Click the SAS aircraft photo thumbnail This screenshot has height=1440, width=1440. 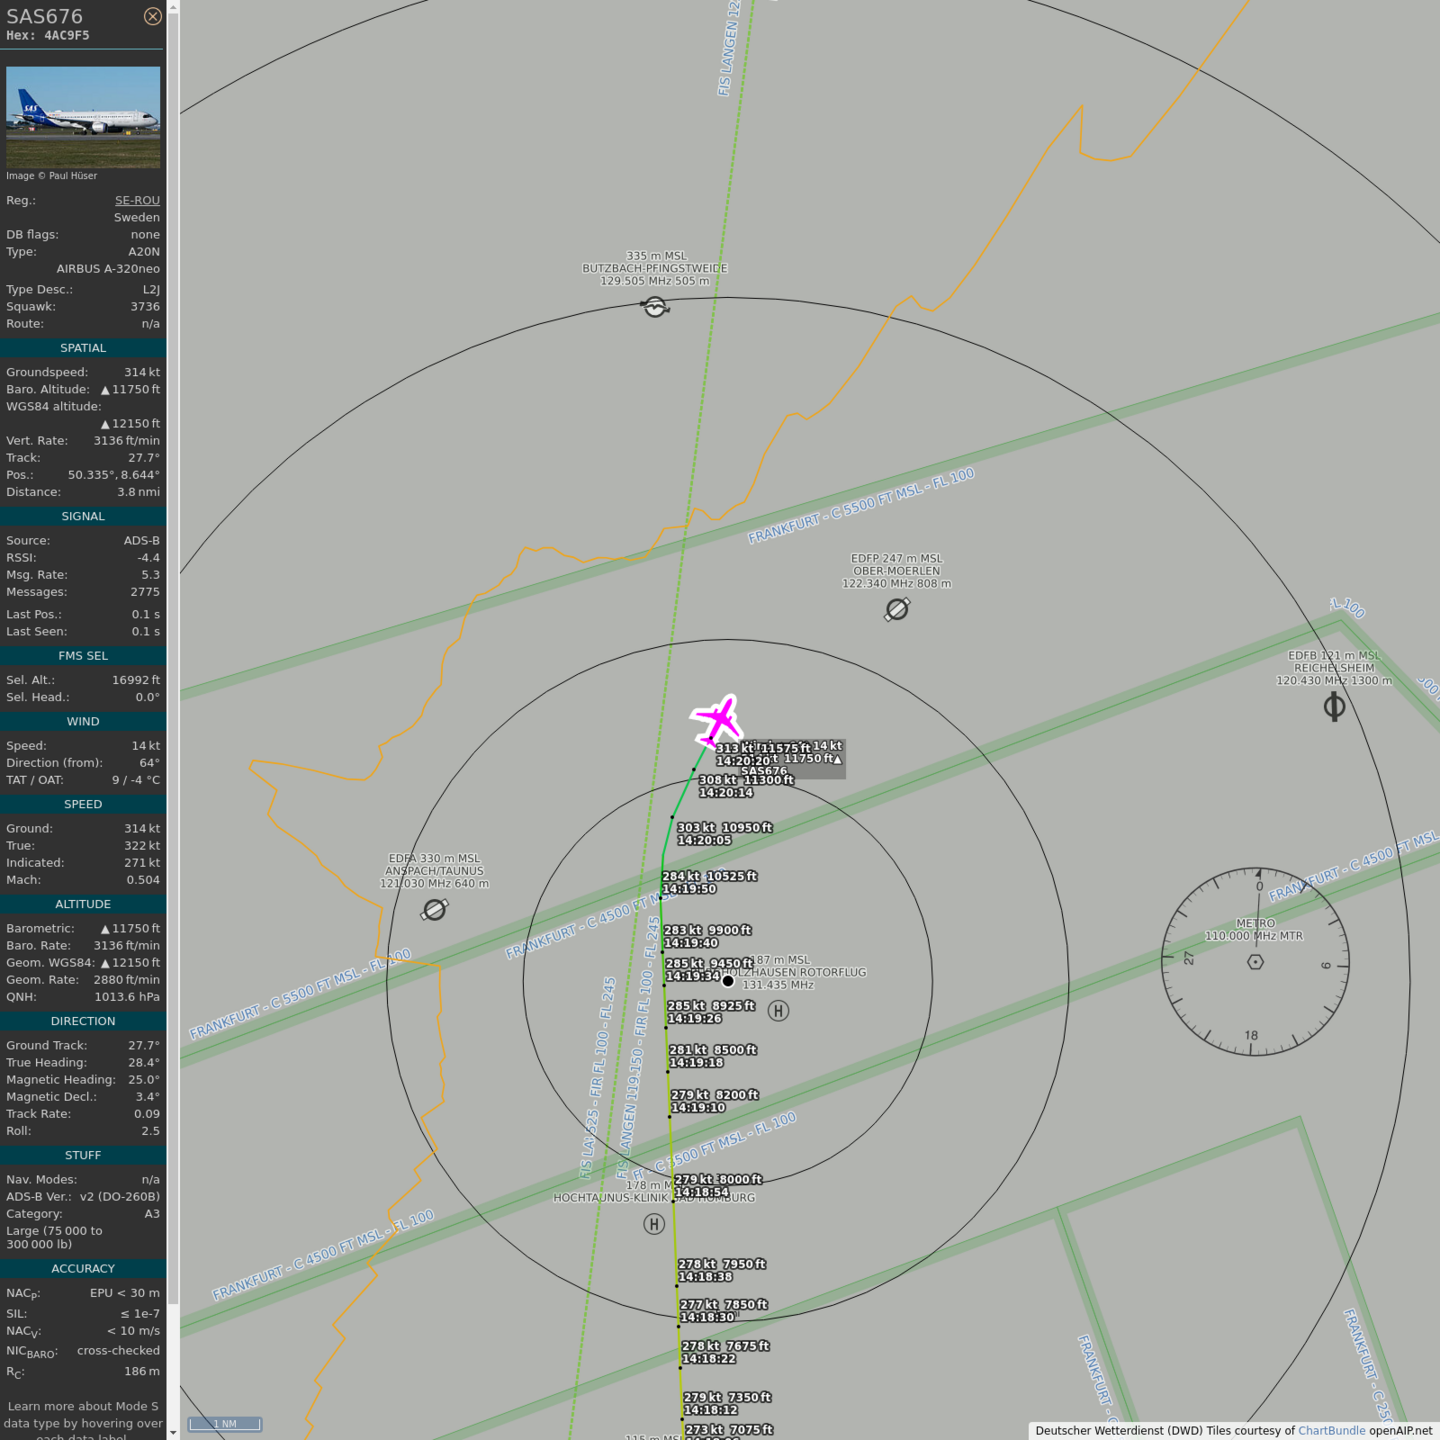83,117
